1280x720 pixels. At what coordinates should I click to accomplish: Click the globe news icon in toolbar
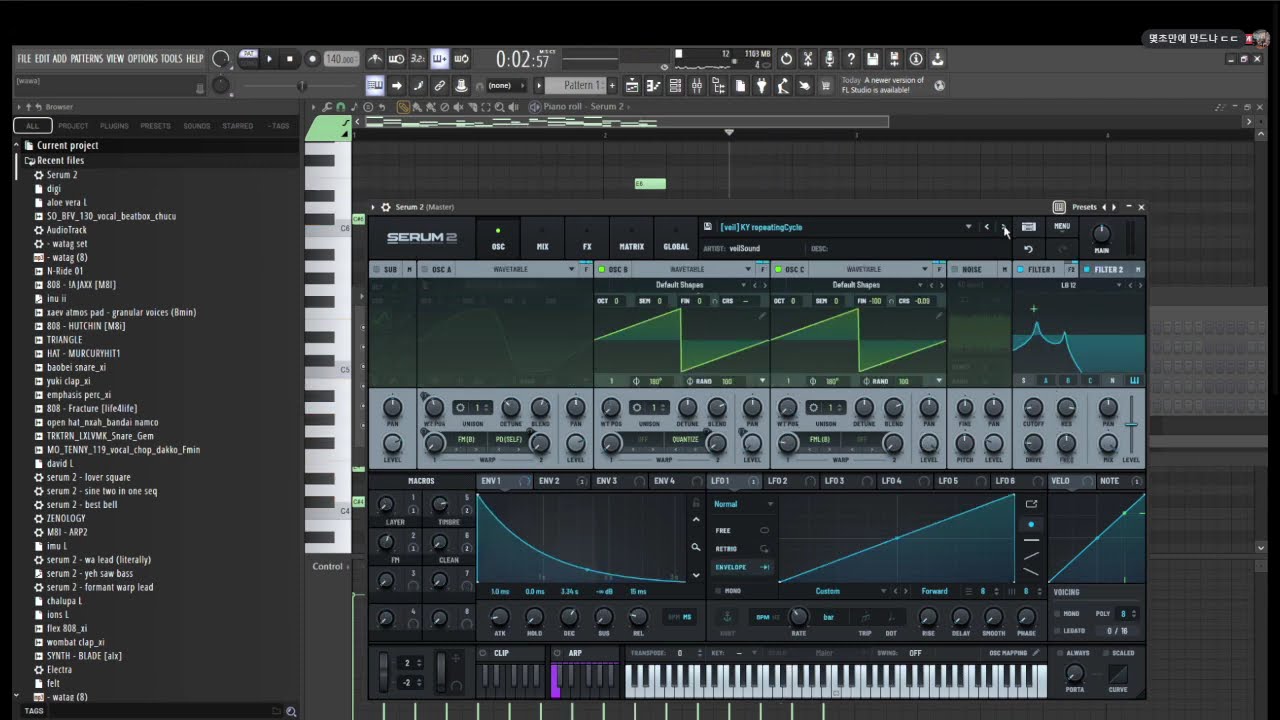point(940,86)
